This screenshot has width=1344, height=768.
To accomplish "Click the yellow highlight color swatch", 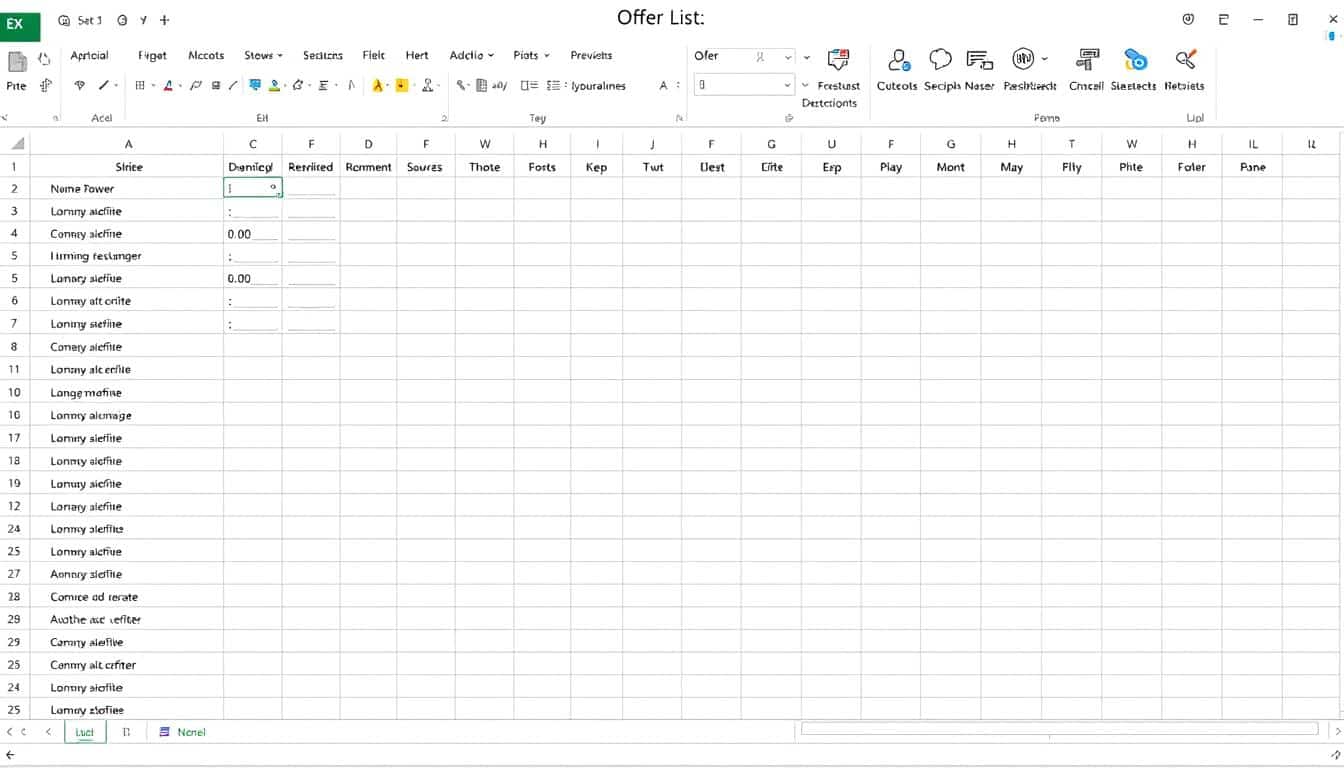I will click(402, 86).
